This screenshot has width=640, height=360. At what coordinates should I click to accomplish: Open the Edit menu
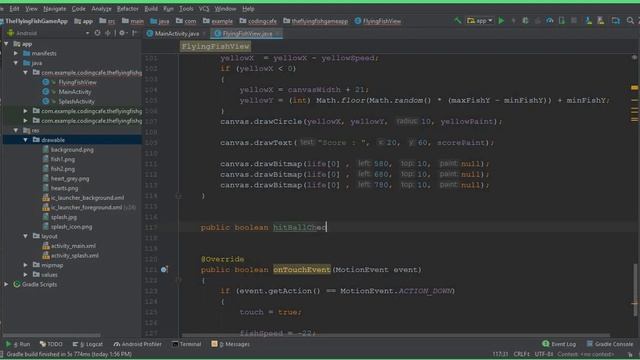[14, 8]
